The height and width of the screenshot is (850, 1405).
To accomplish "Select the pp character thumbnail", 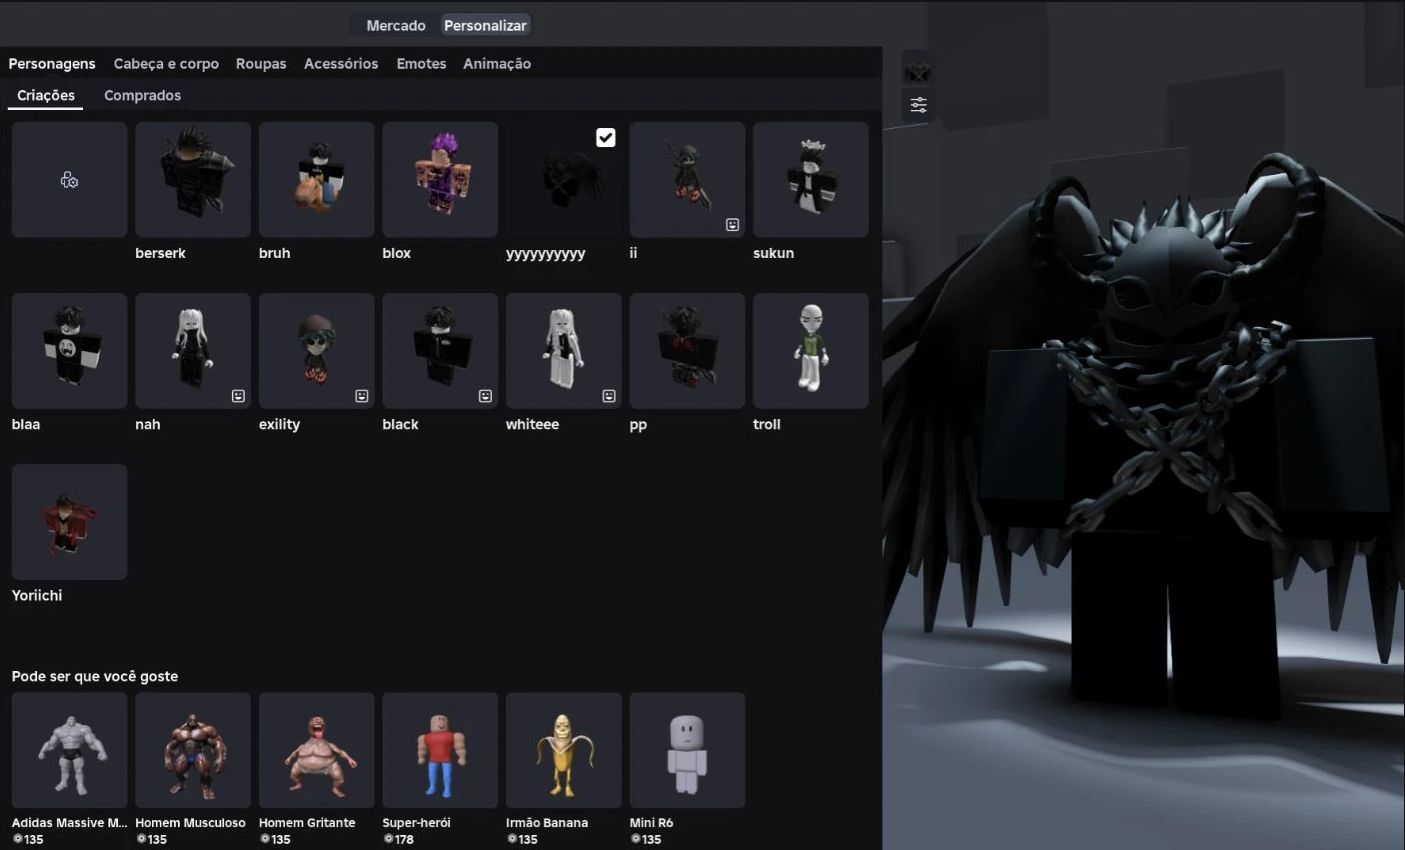I will coord(687,351).
